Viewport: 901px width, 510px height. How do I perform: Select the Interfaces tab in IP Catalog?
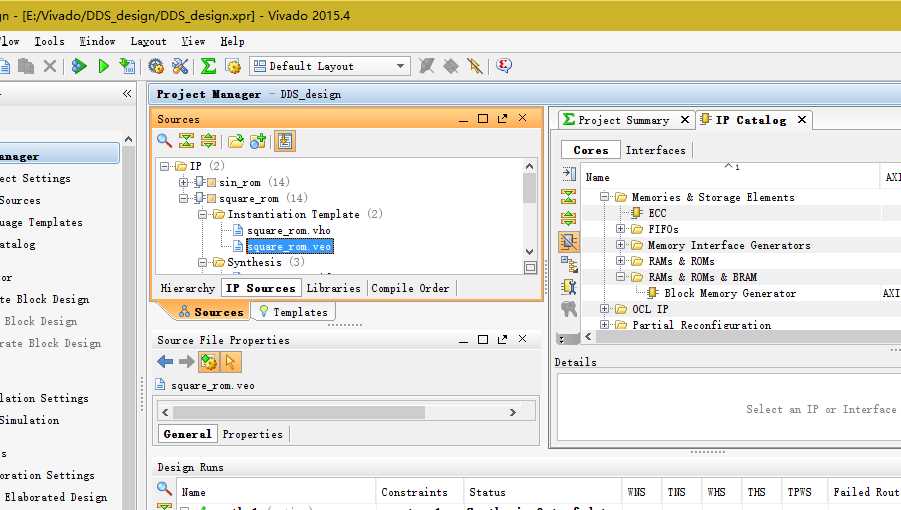pos(655,150)
